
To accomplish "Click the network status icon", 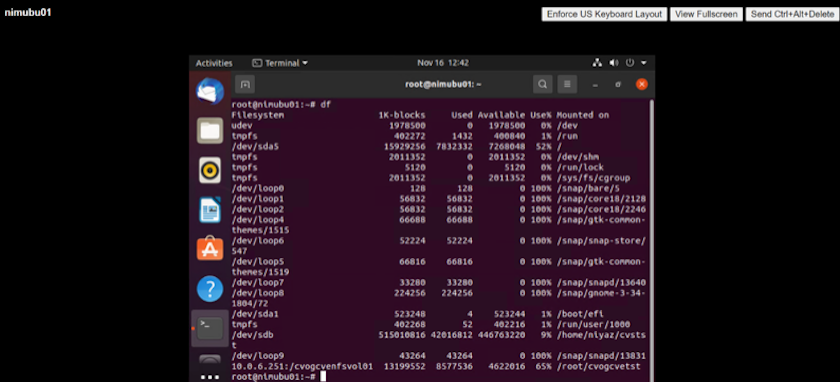I will [x=597, y=63].
